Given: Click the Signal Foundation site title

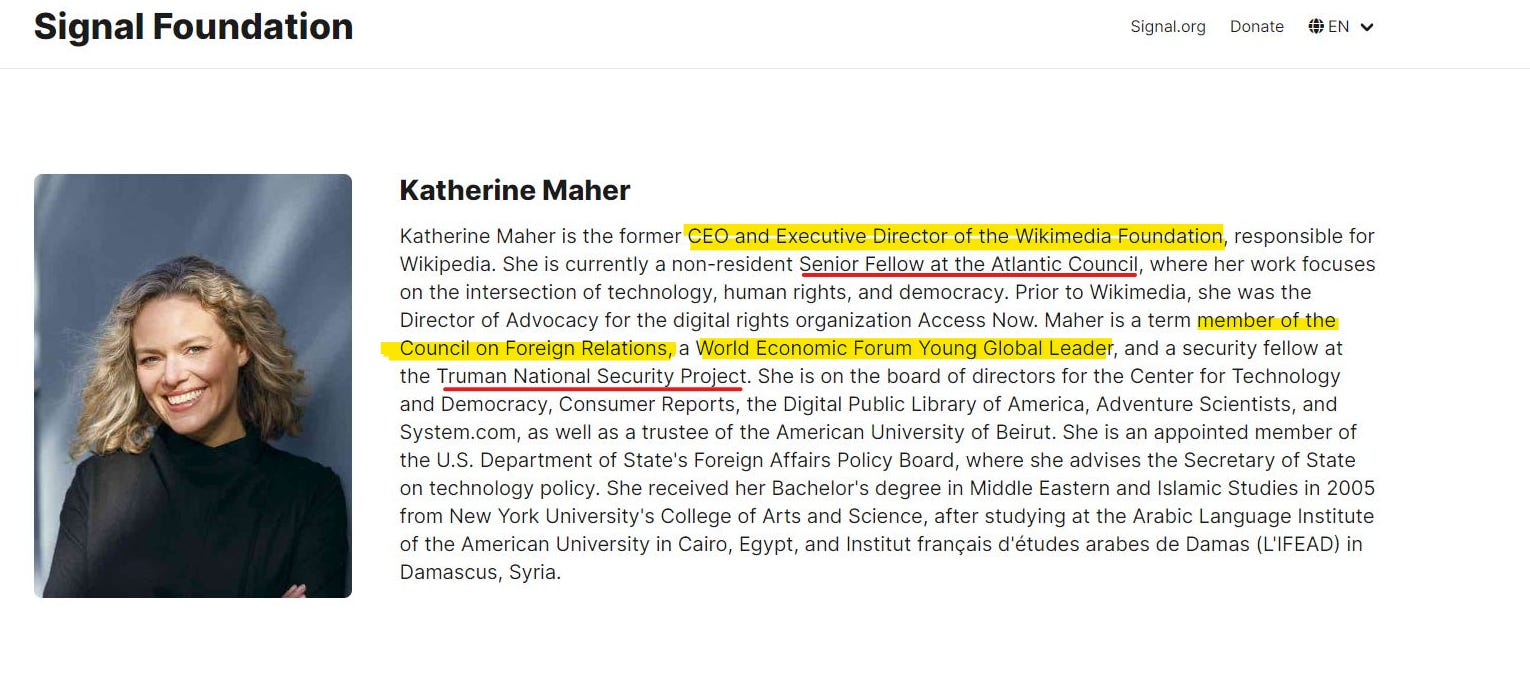Looking at the screenshot, I should [x=193, y=27].
